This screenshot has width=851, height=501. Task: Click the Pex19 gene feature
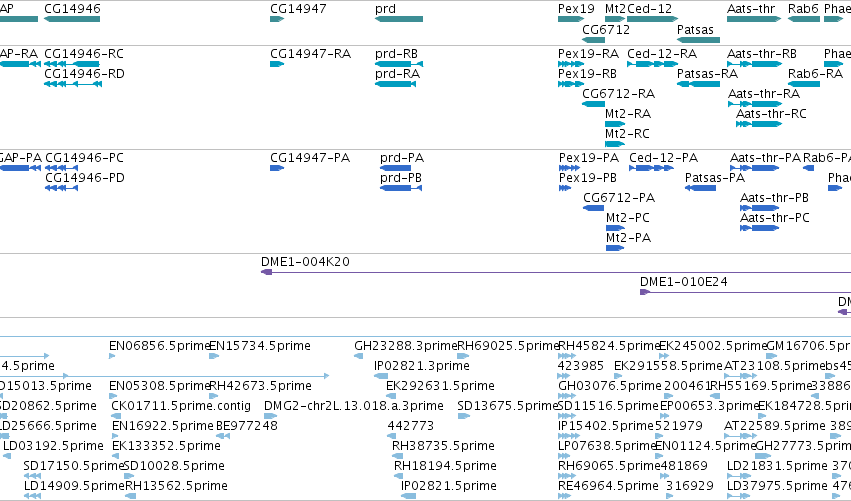pos(571,19)
